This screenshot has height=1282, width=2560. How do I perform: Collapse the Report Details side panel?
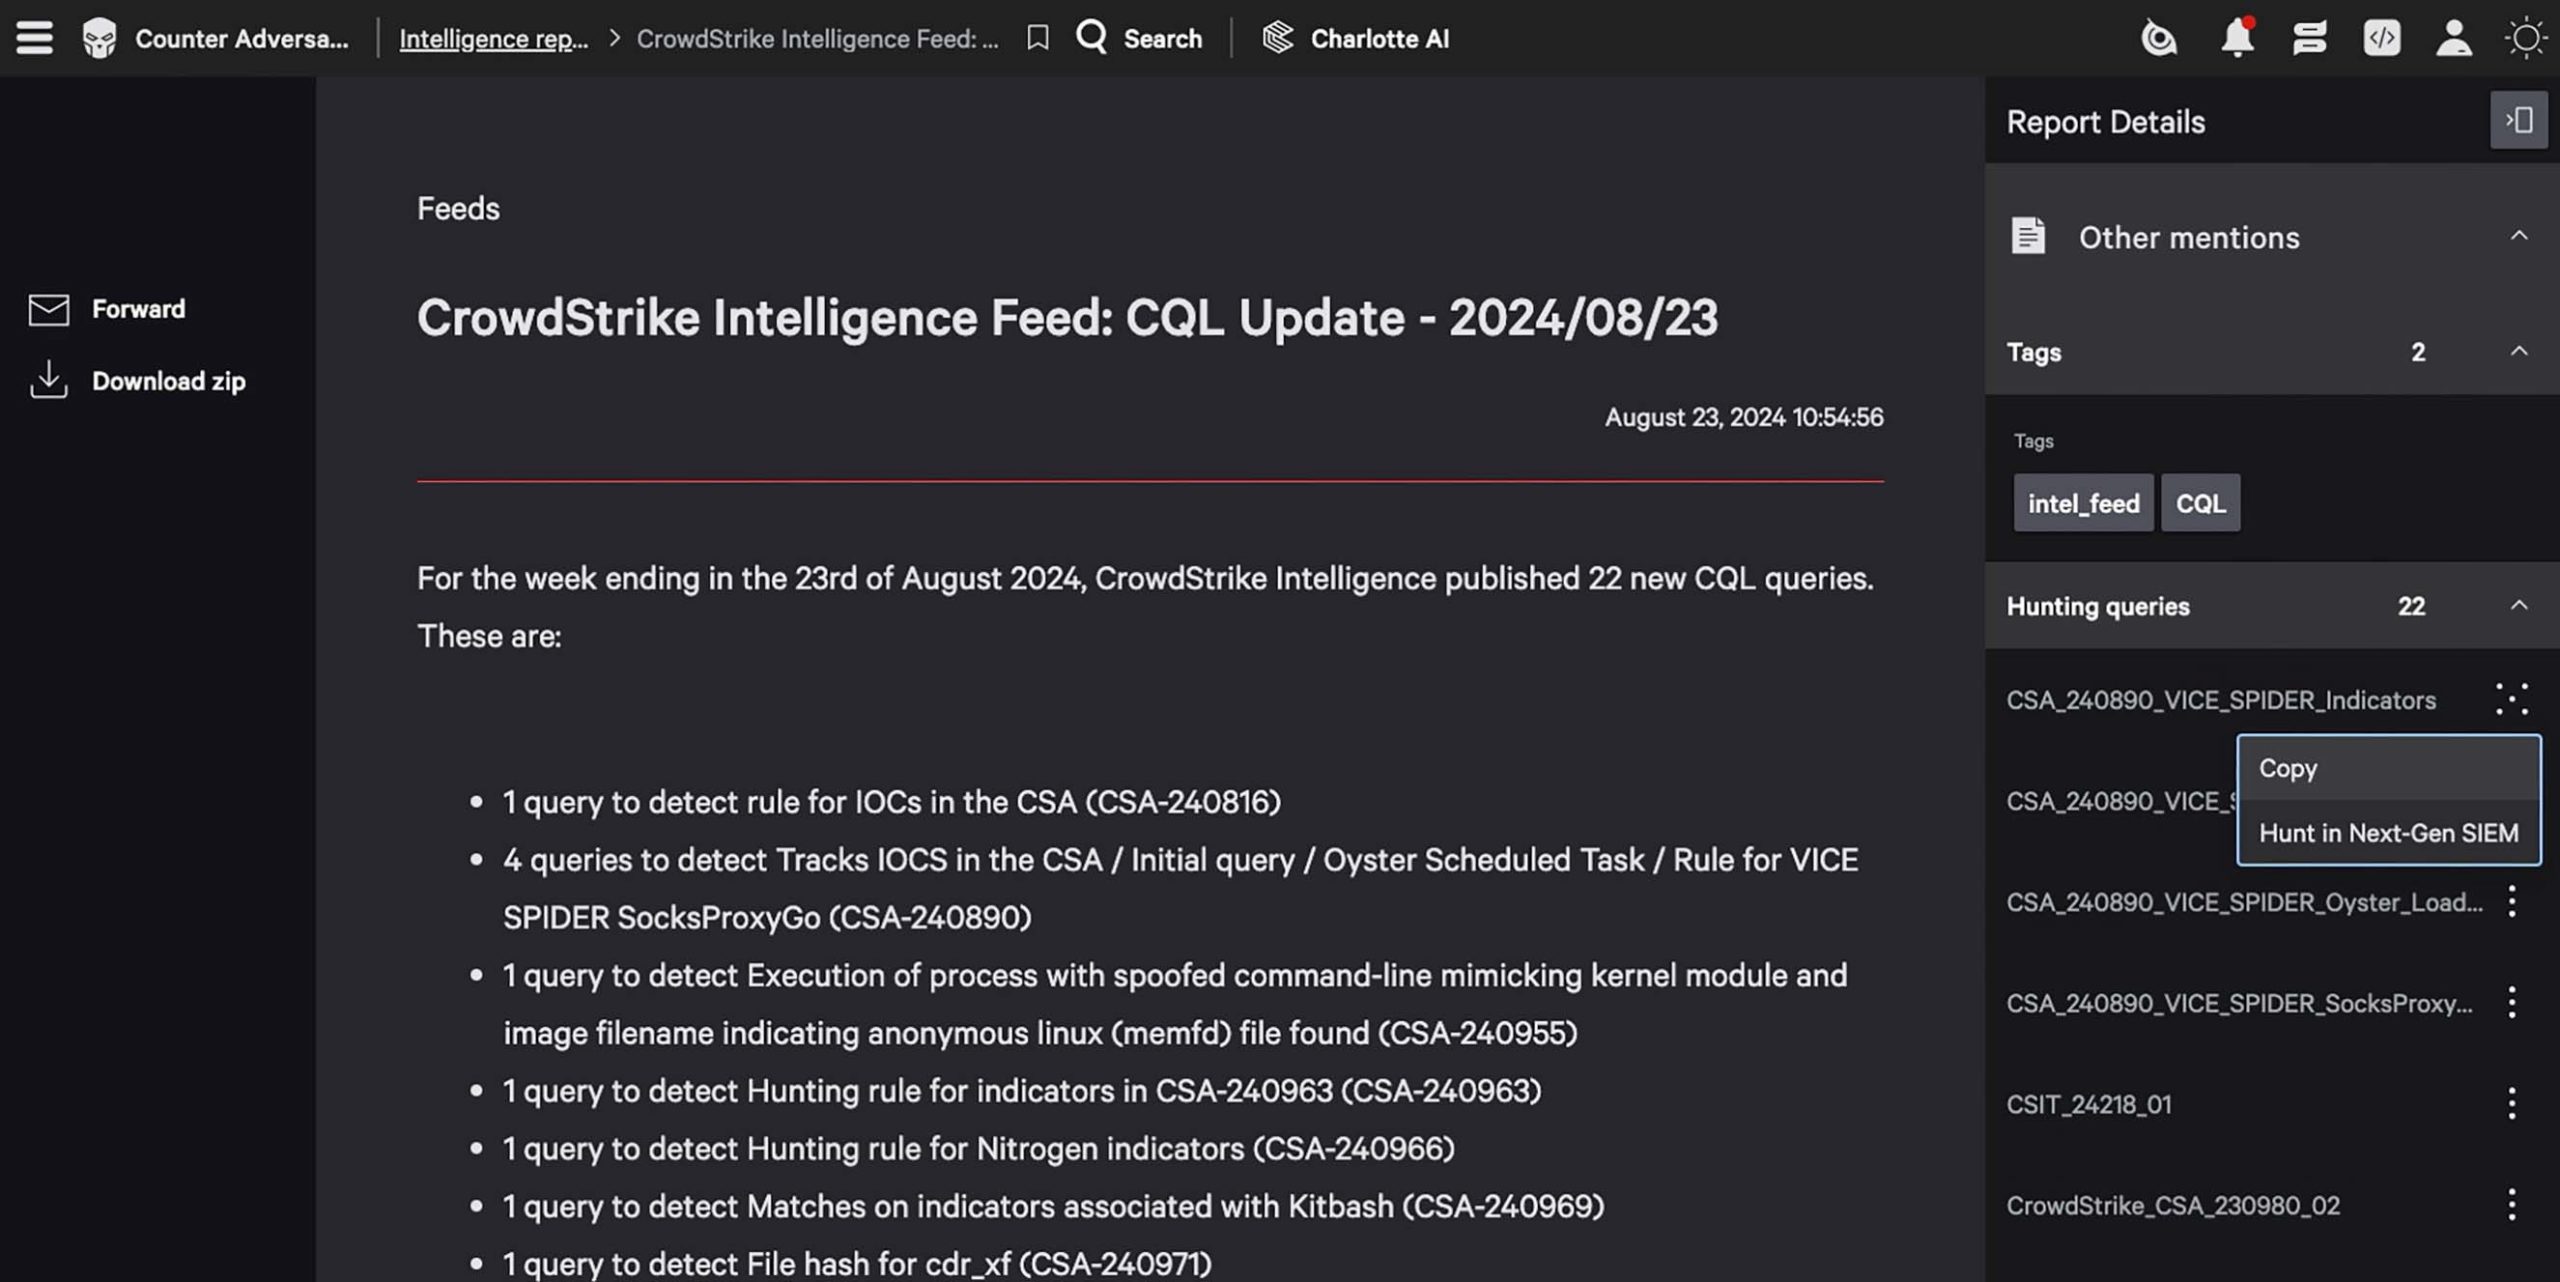(x=2518, y=120)
